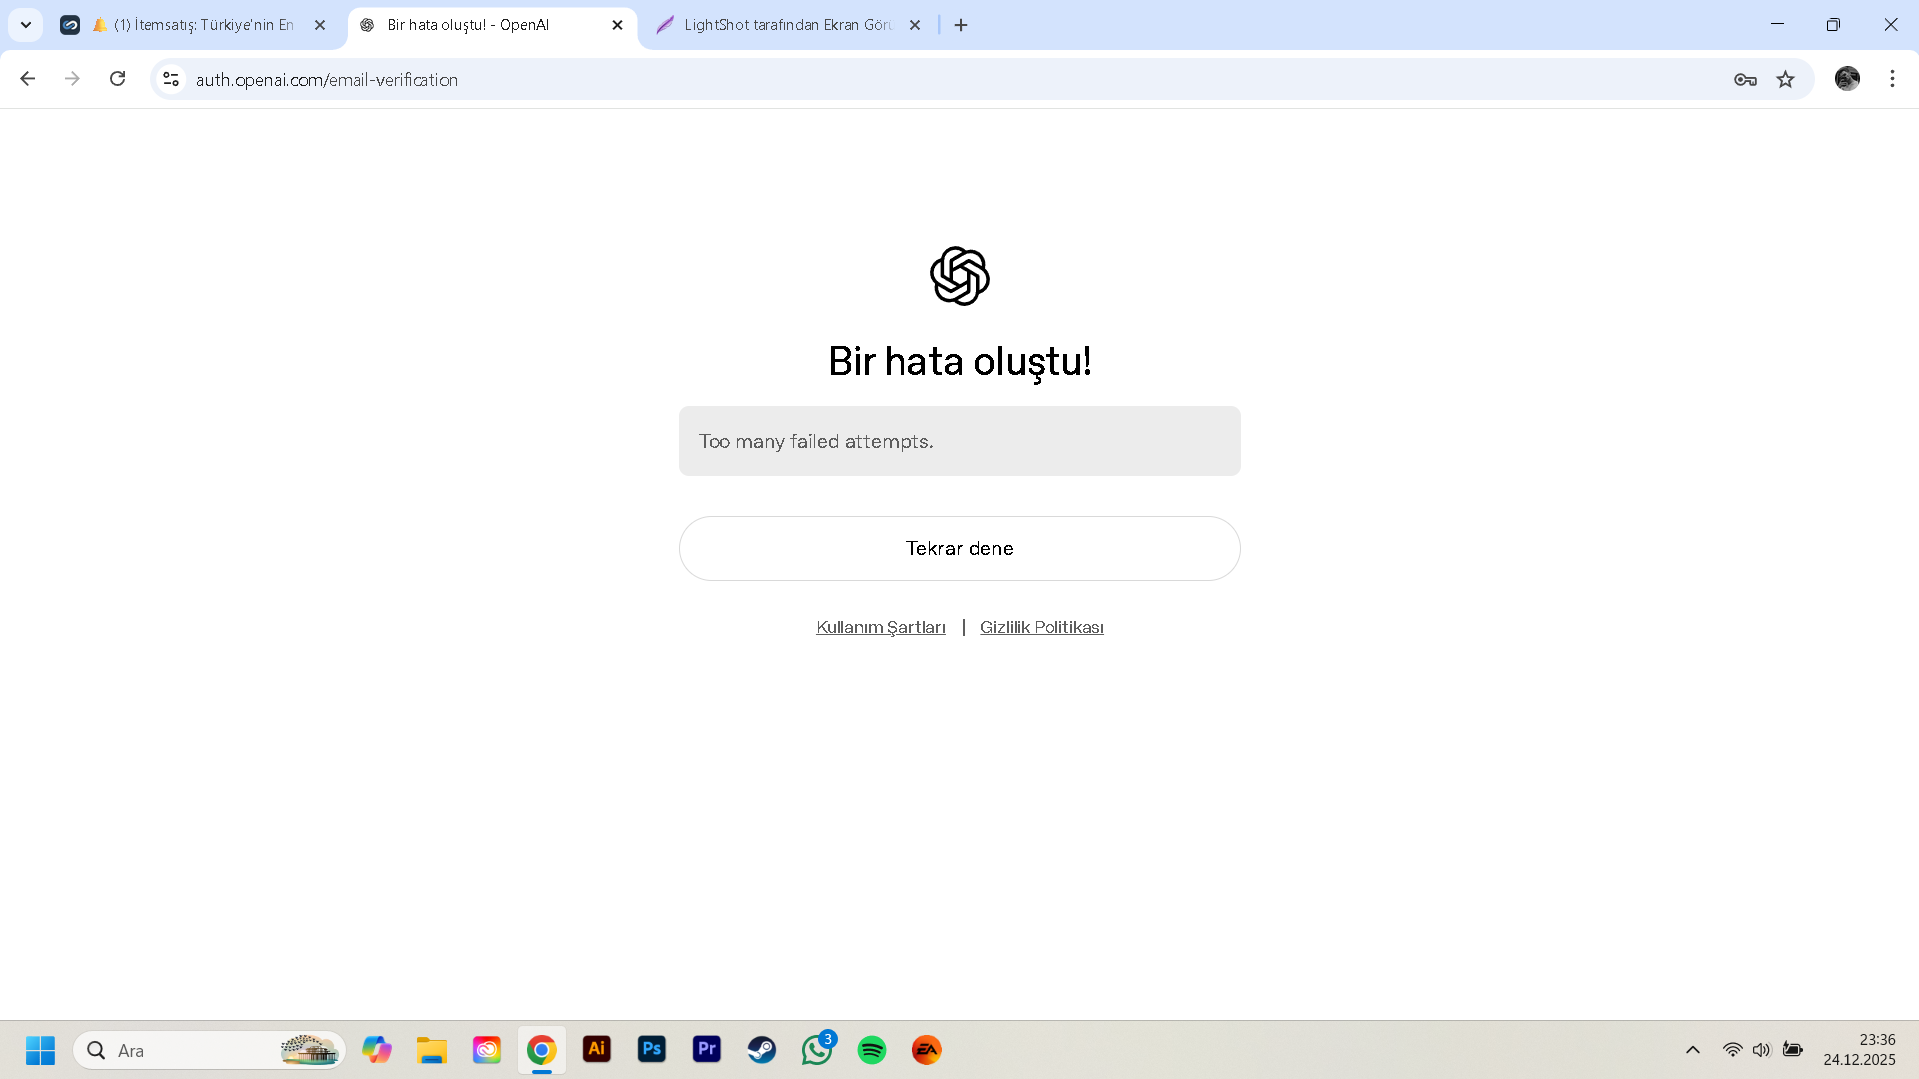Screen dimensions: 1919x1079
Task: Switch to the LightShot tab
Action: (787, 25)
